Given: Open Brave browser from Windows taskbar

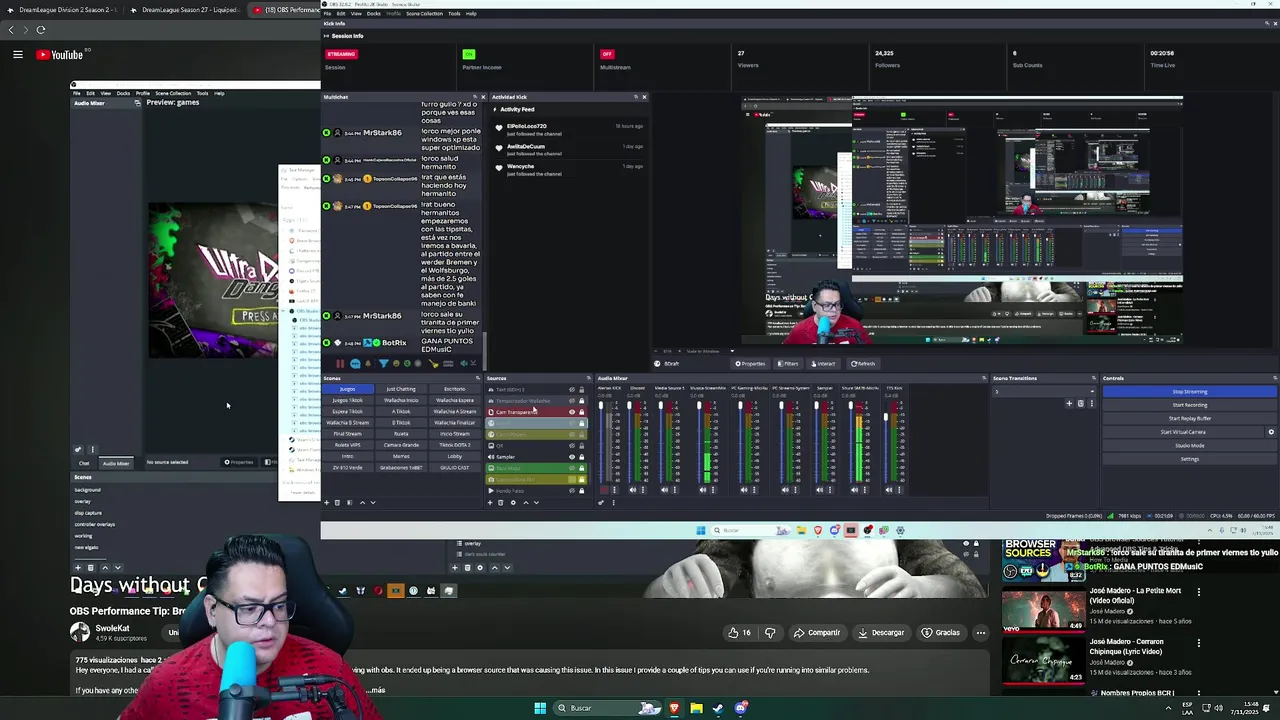Looking at the screenshot, I should (x=674, y=708).
